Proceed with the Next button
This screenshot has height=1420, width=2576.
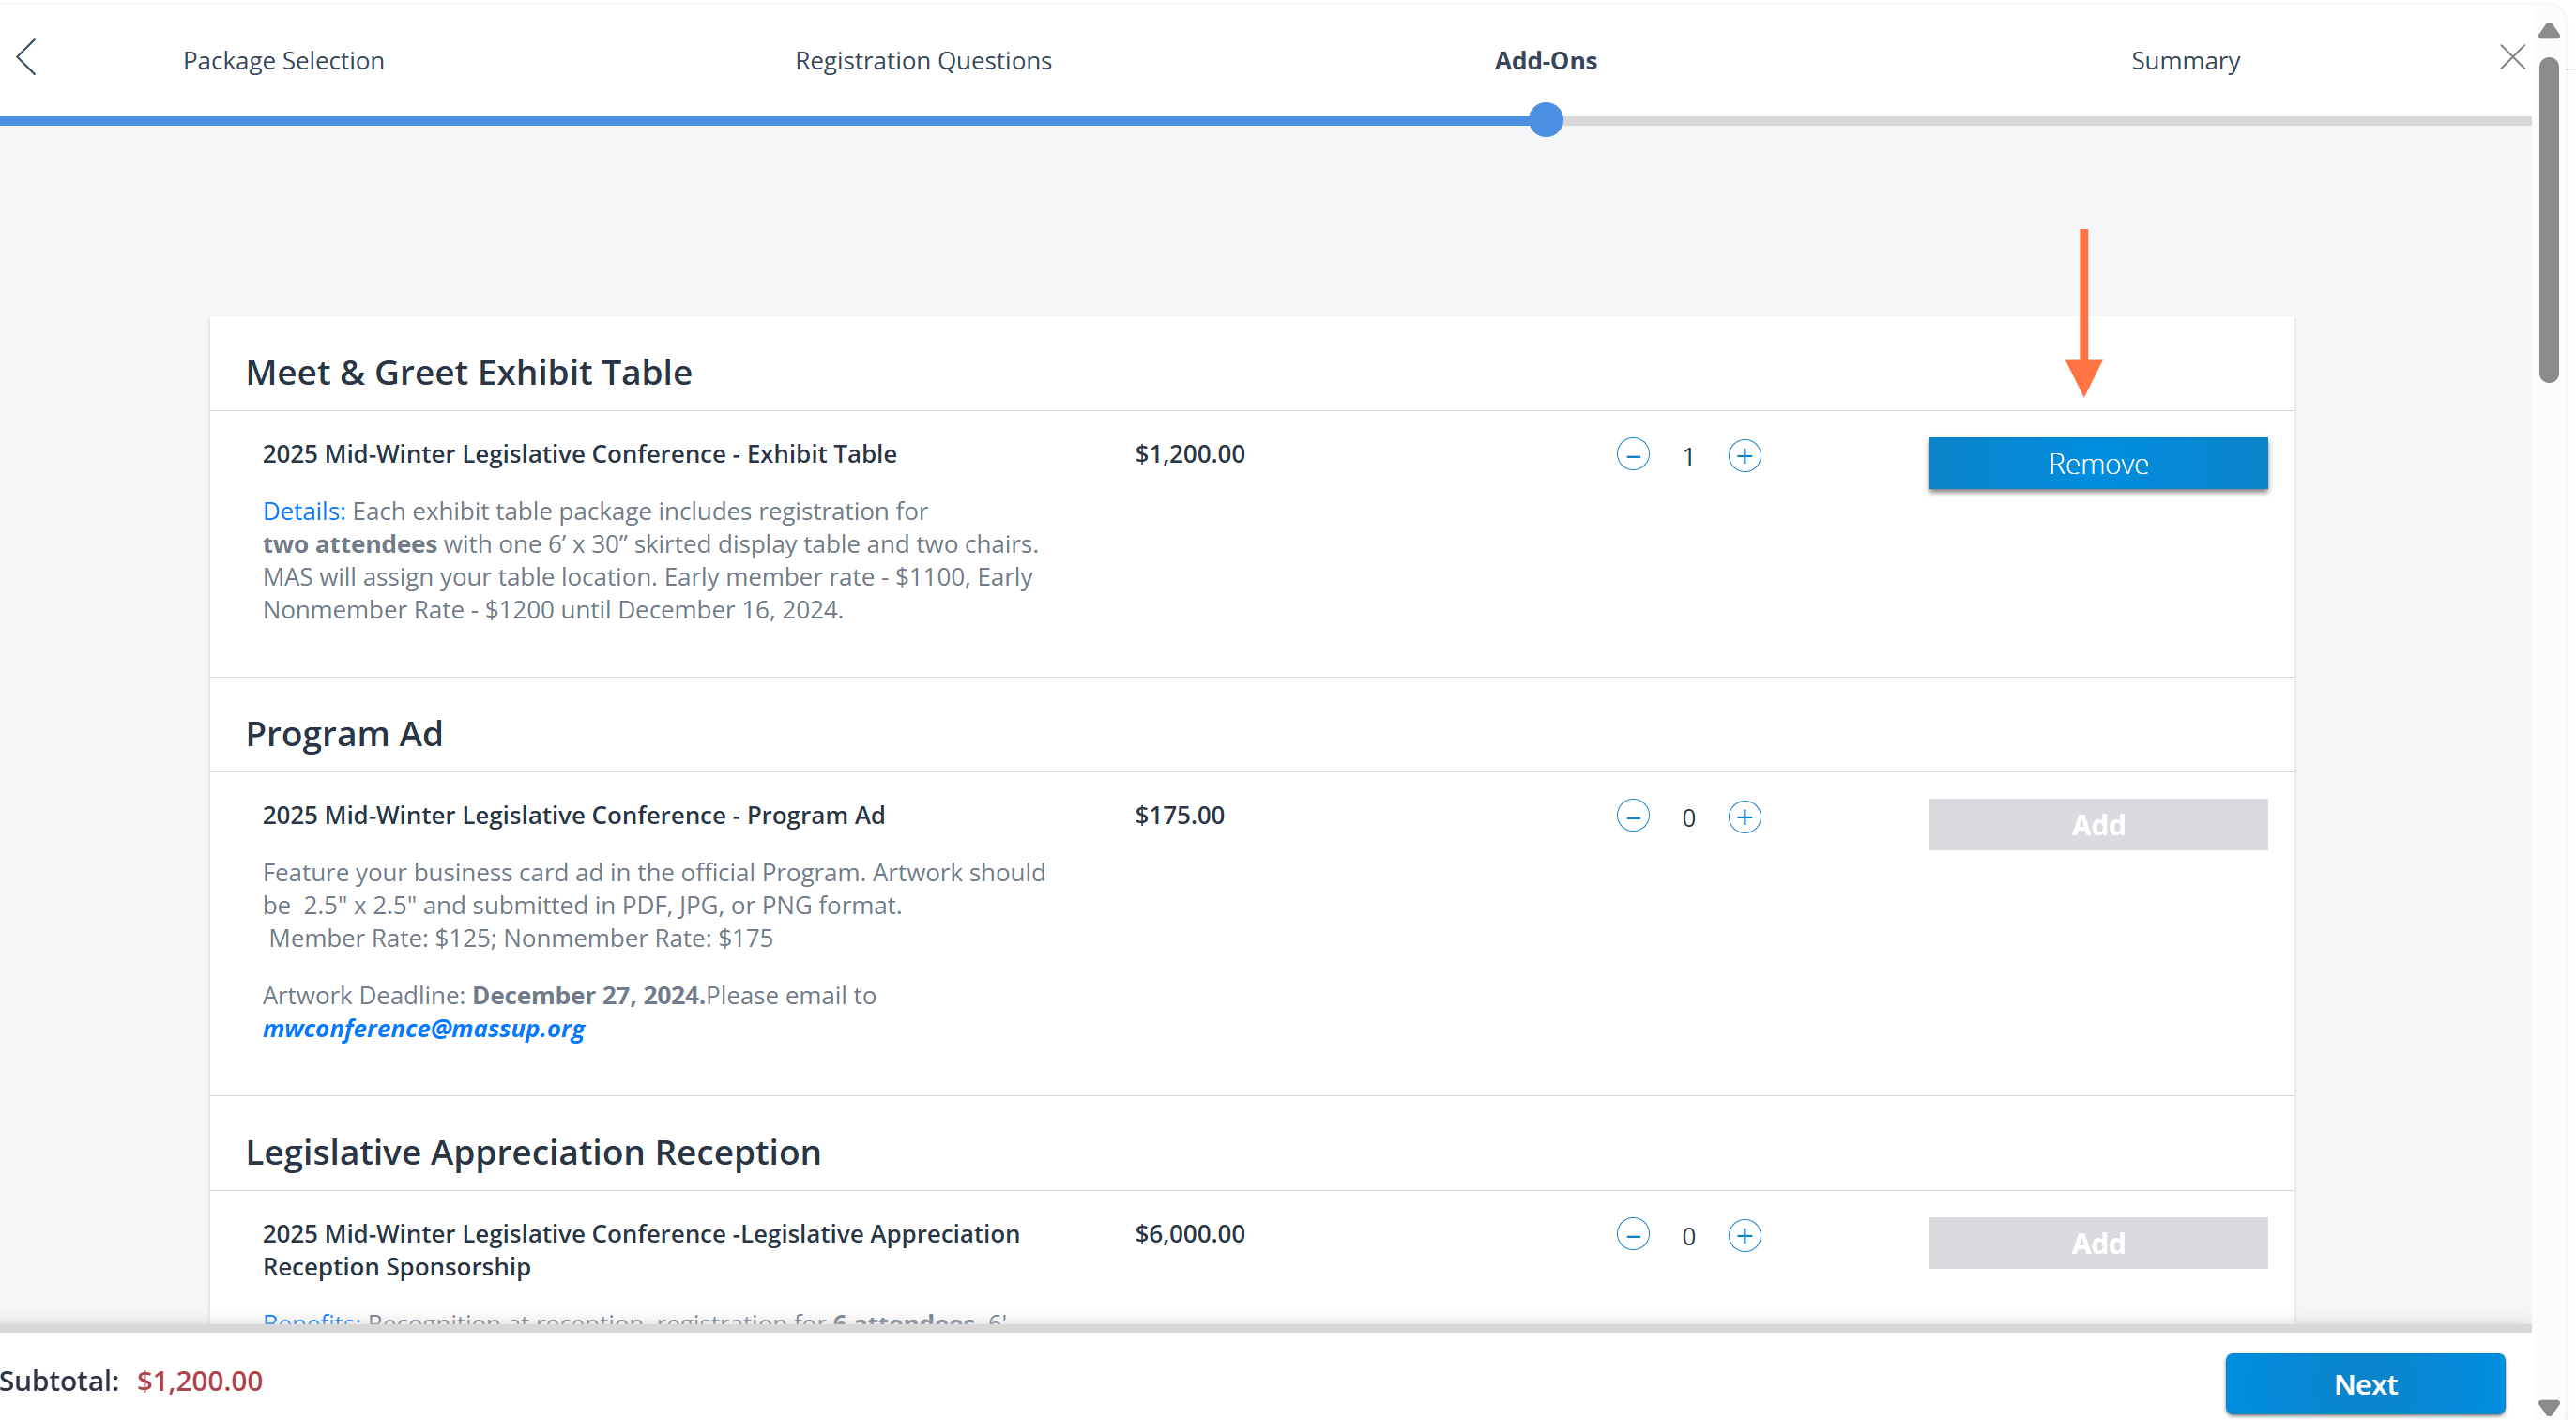click(2365, 1384)
